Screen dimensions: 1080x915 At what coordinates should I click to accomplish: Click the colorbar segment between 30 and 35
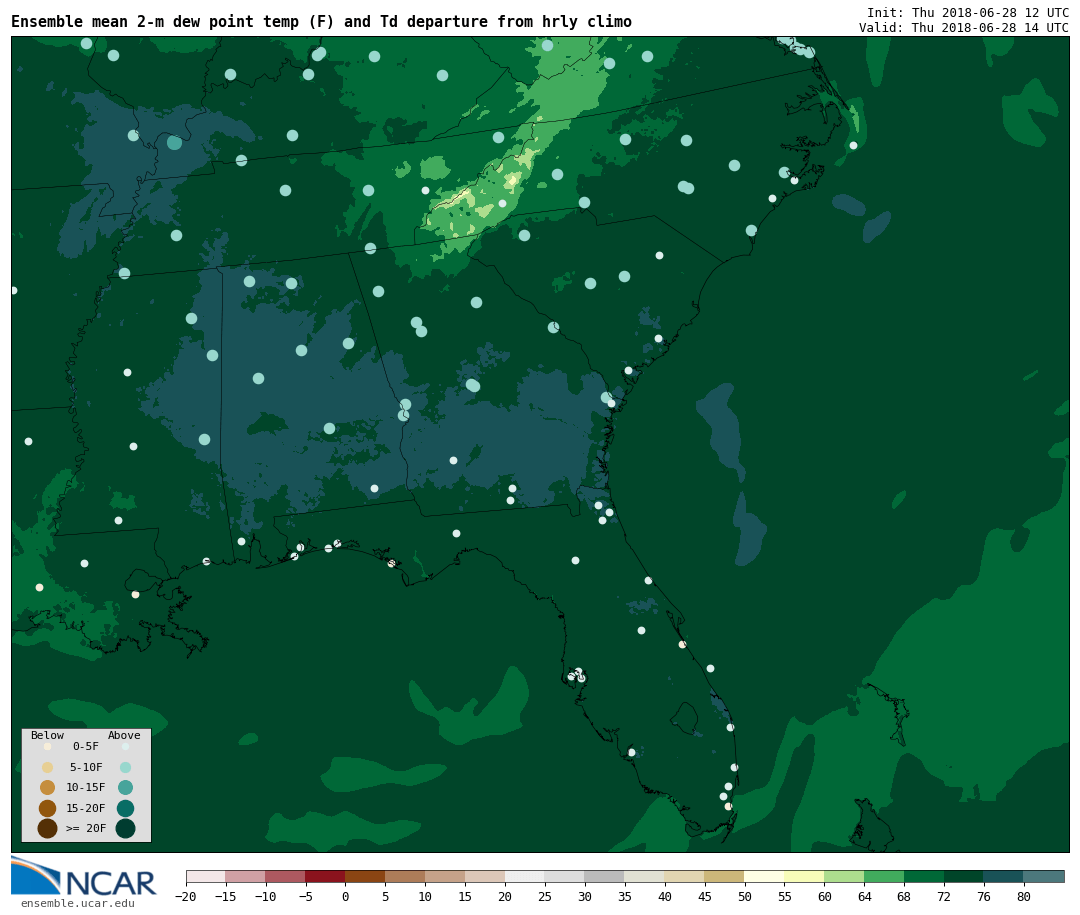[x=605, y=876]
